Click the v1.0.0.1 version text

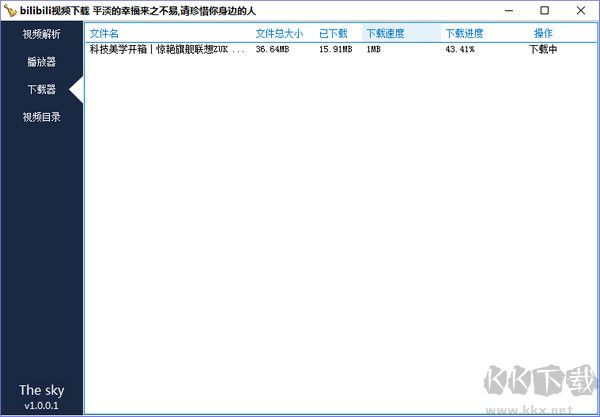tap(41, 405)
